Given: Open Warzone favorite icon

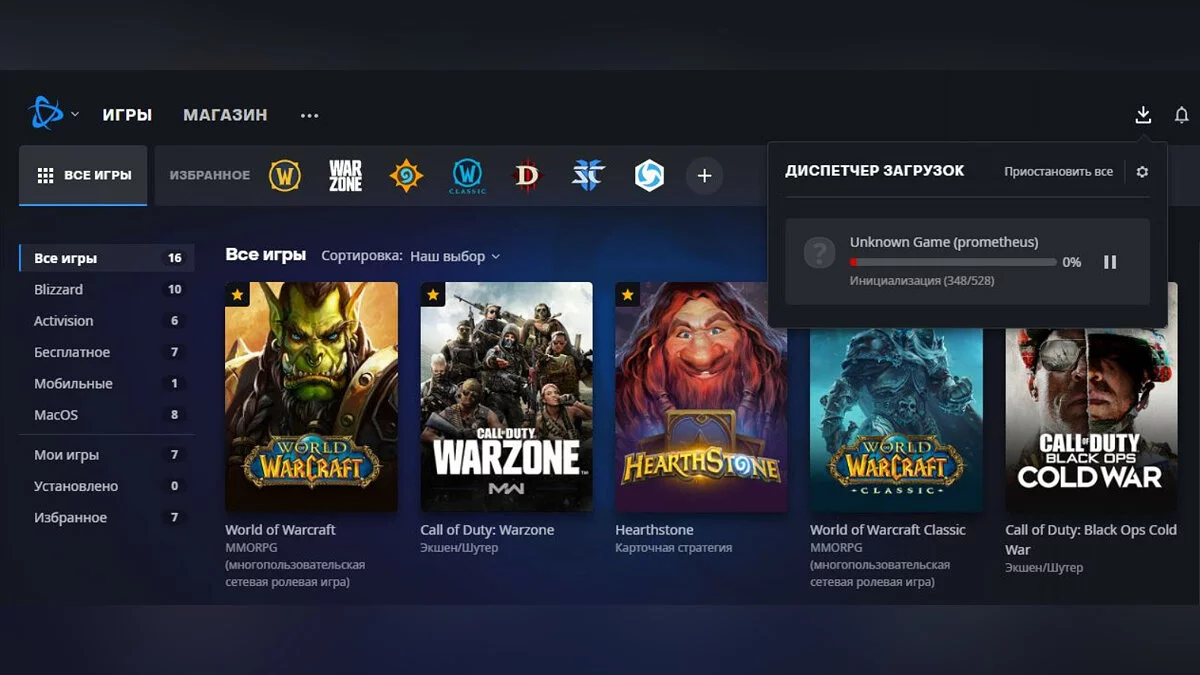Looking at the screenshot, I should (x=345, y=176).
